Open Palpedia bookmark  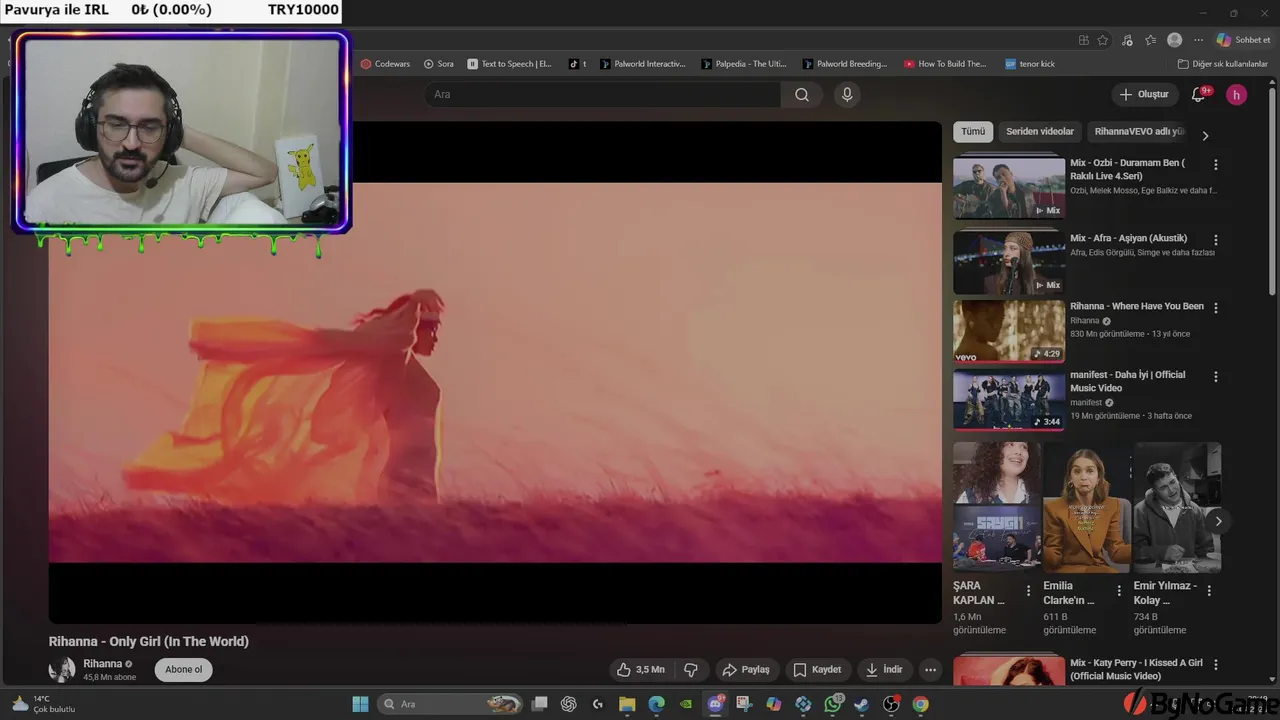pos(744,64)
